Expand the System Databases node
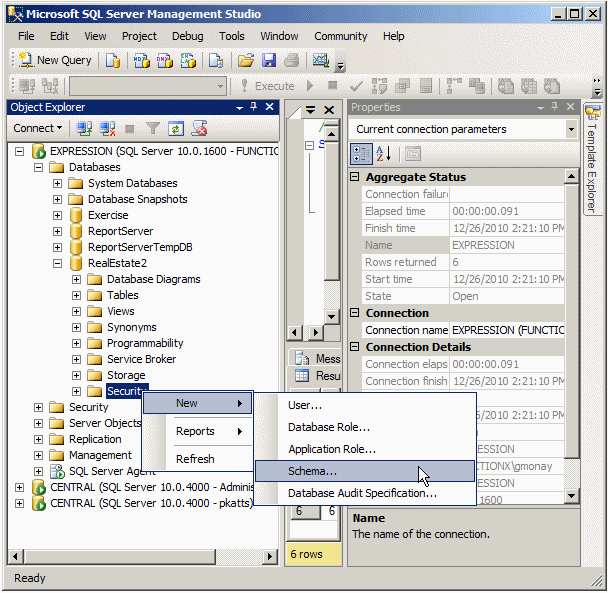The width and height of the screenshot is (608, 593). click(x=57, y=183)
